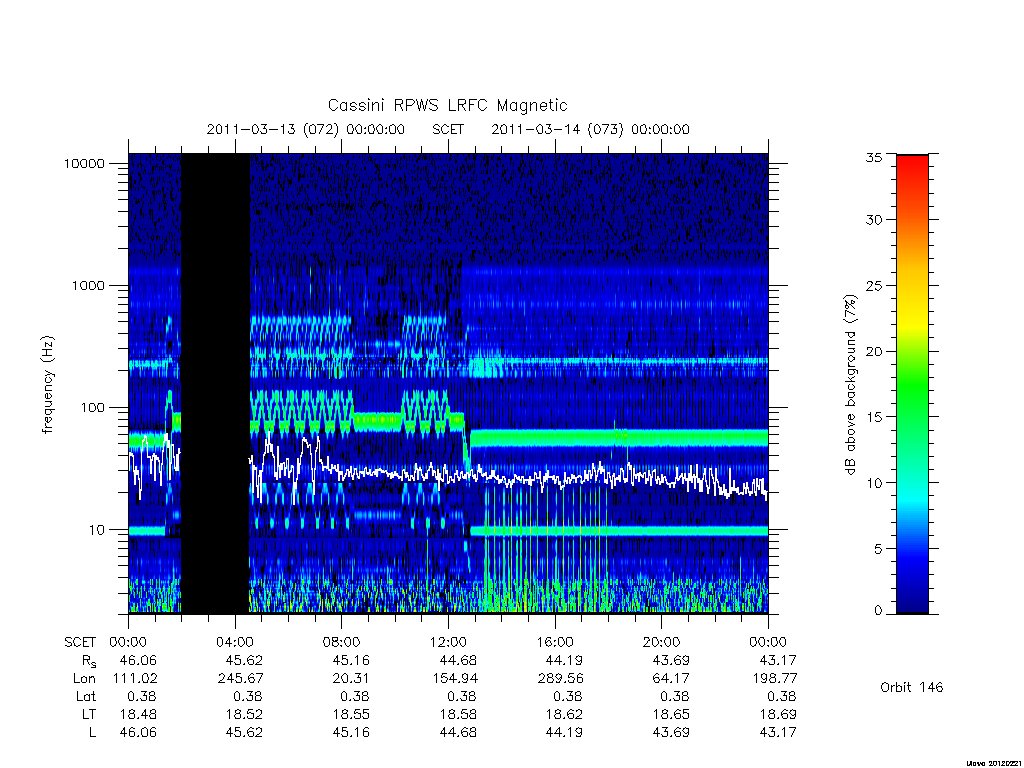Pick the red top of the colorbar
This screenshot has width=1024, height=768.
(x=912, y=165)
